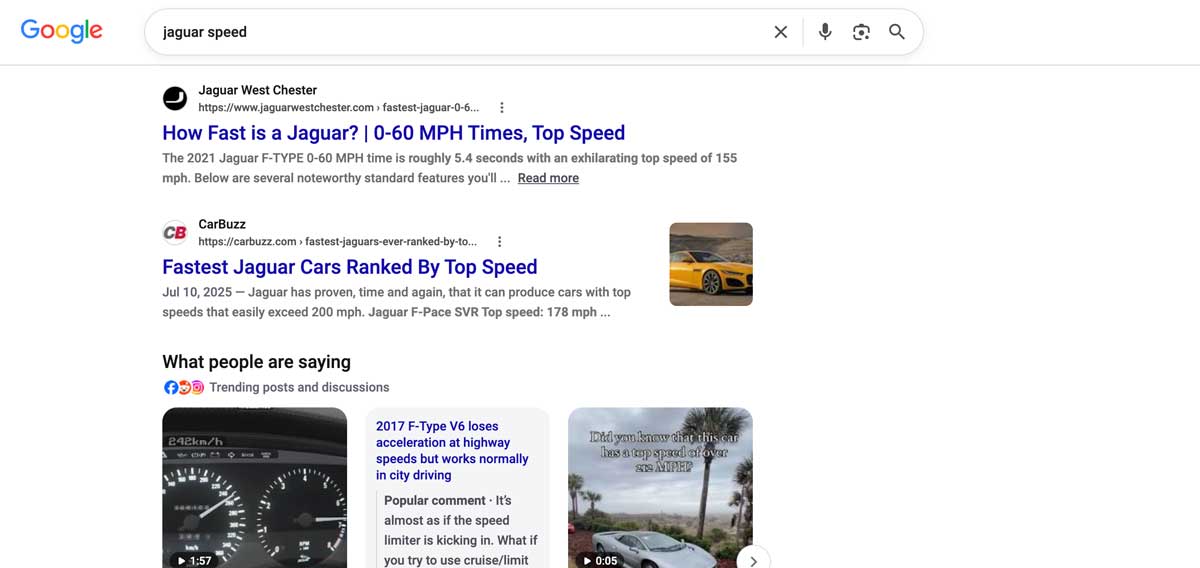
Task: Click the jaguarwestchester.com URL text
Action: pos(338,107)
